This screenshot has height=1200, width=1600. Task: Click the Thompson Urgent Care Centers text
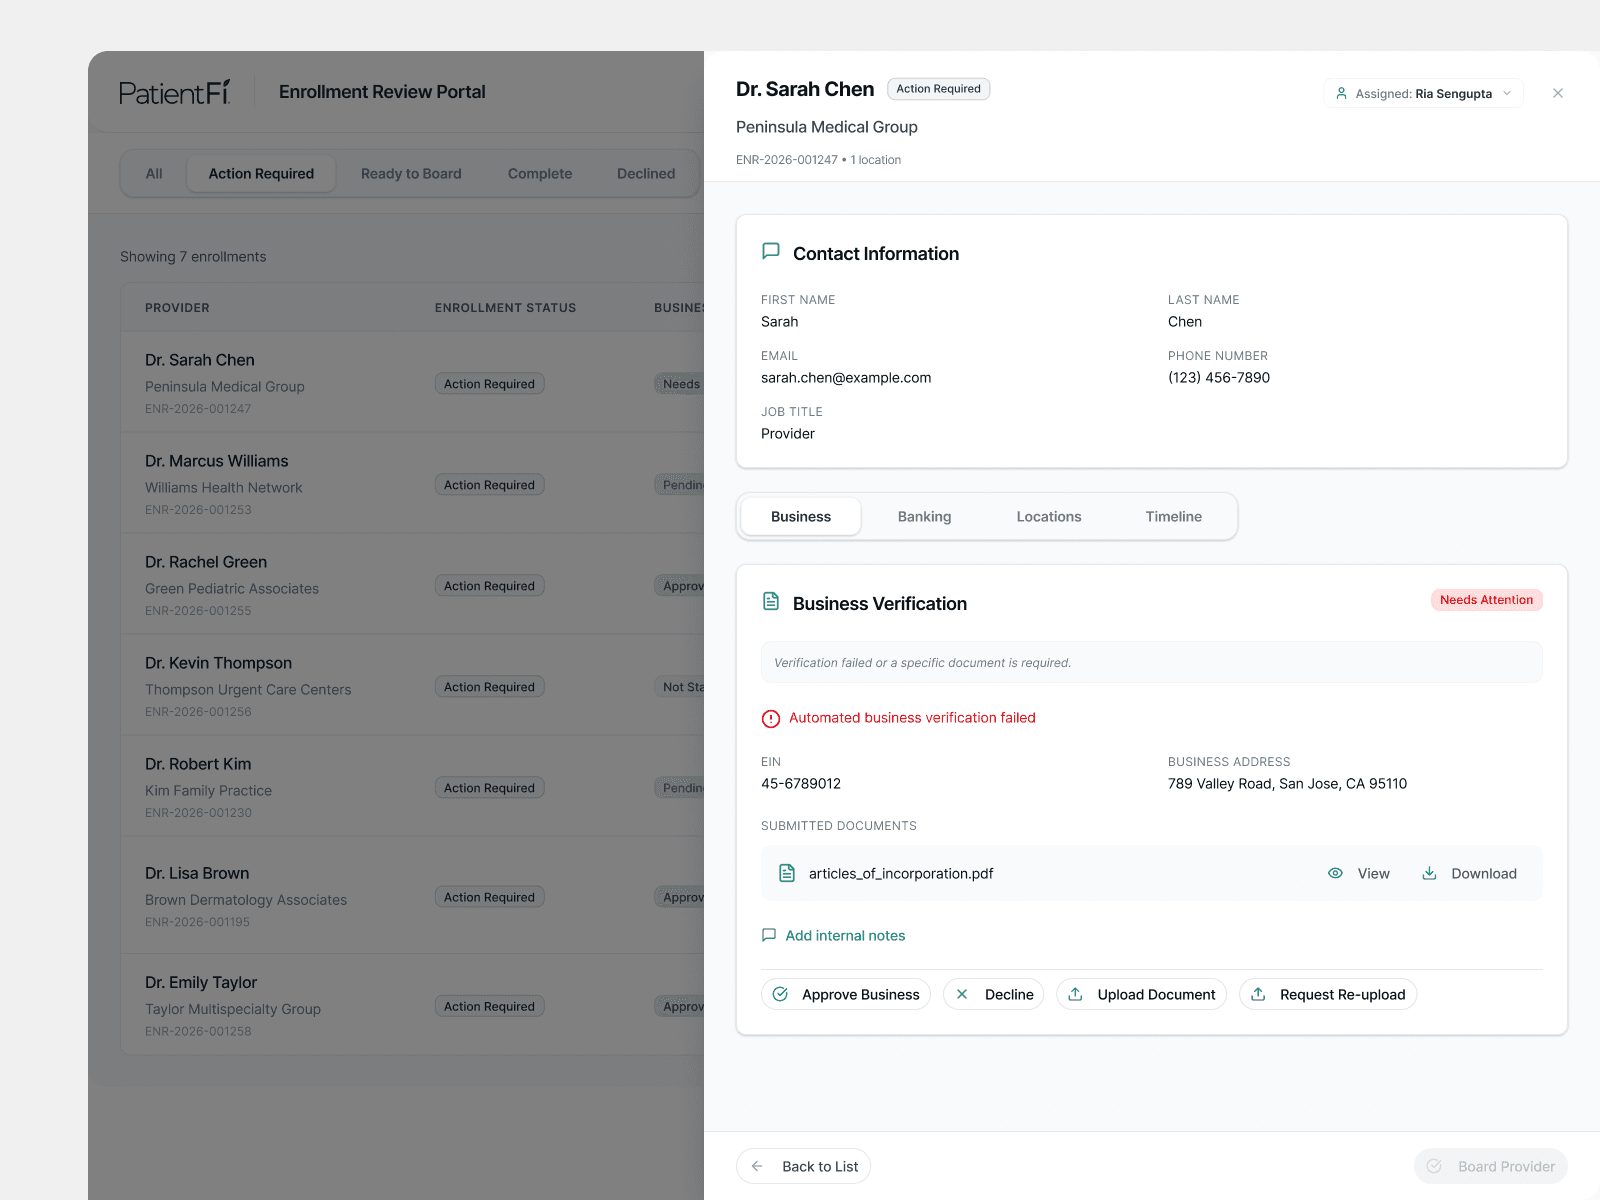pyautogui.click(x=248, y=690)
